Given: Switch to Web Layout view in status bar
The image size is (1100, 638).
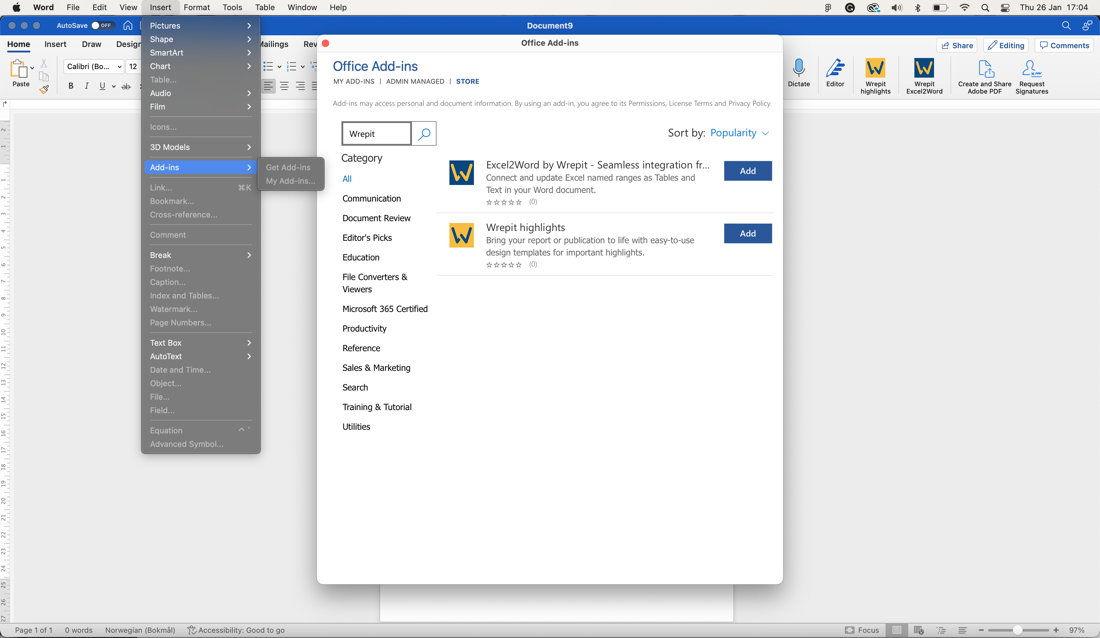Looking at the screenshot, I should click(x=918, y=630).
